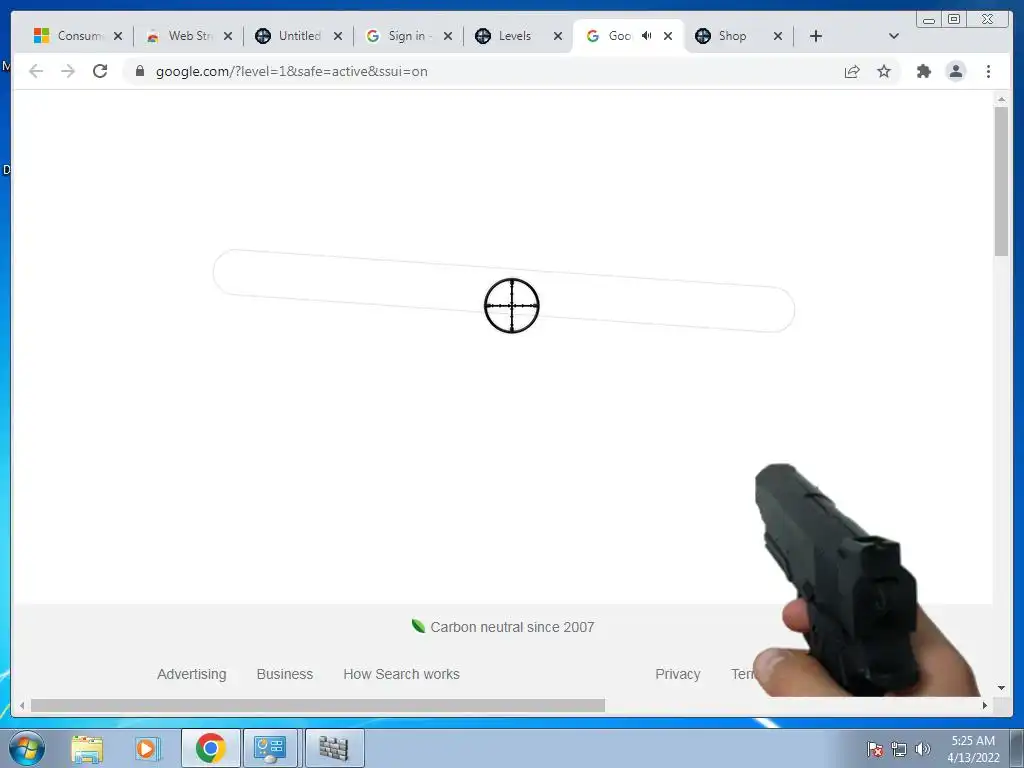Open the firewall brick wall taskbar item
The height and width of the screenshot is (768, 1024).
(334, 748)
